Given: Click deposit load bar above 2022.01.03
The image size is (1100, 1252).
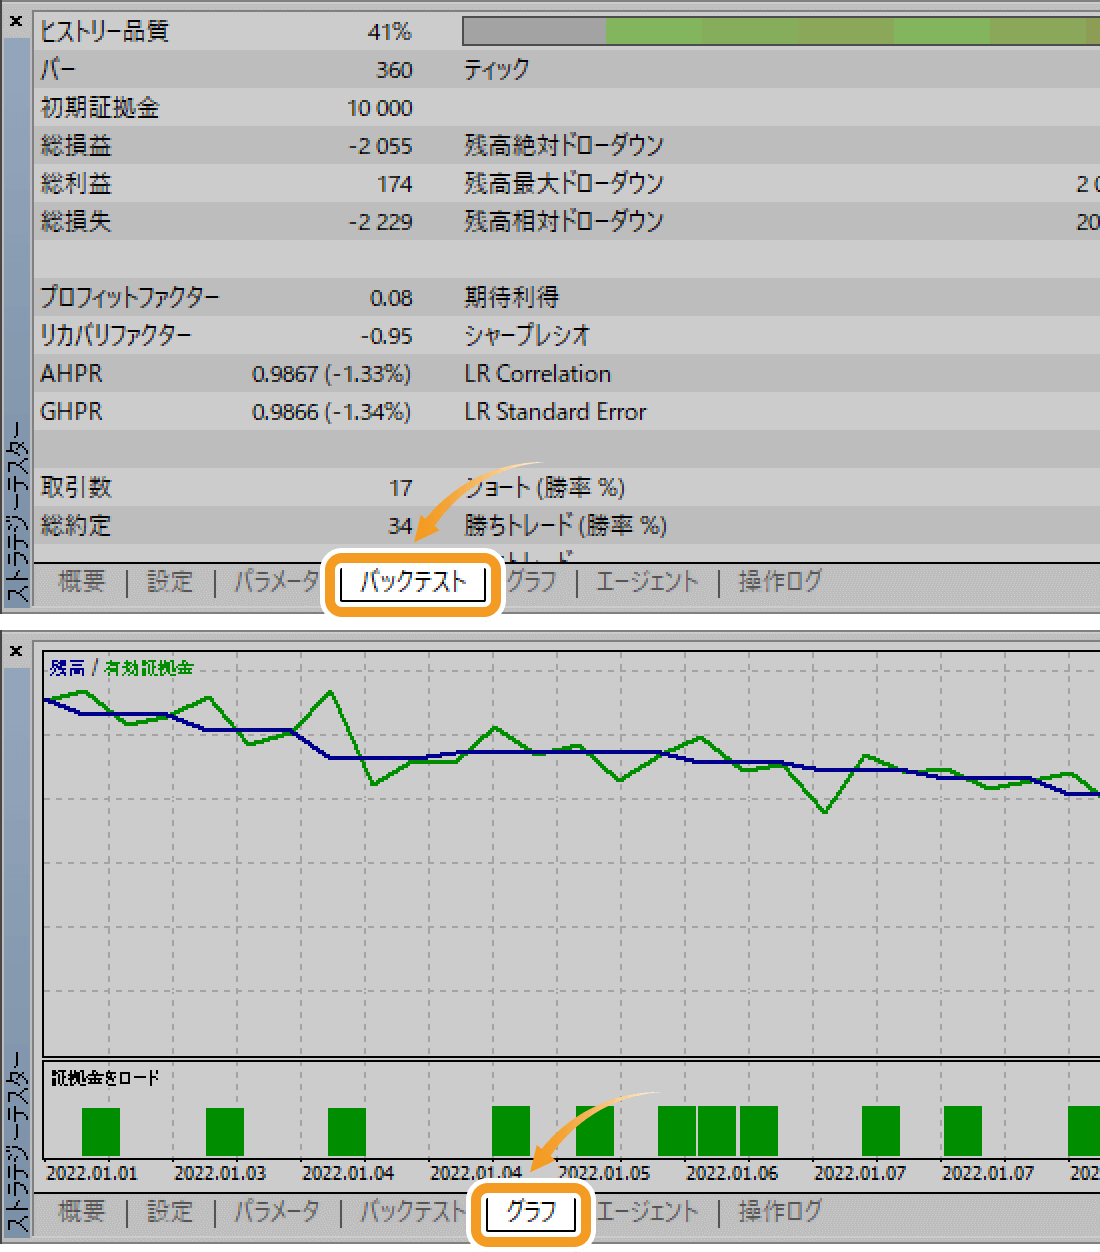Looking at the screenshot, I should [x=225, y=1132].
